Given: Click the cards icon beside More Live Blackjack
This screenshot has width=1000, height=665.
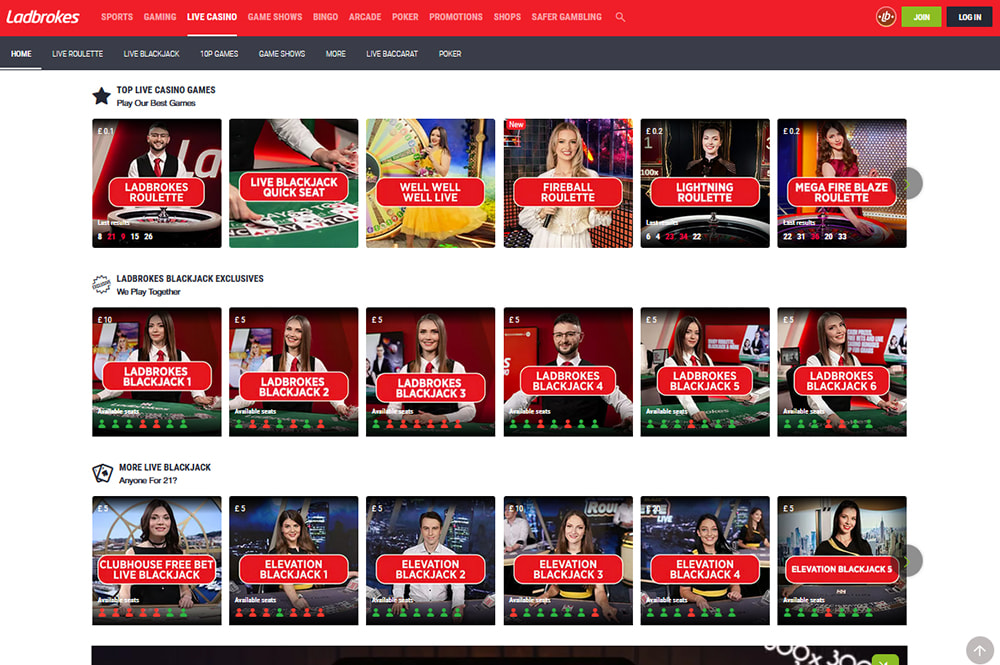Looking at the screenshot, I should point(103,473).
